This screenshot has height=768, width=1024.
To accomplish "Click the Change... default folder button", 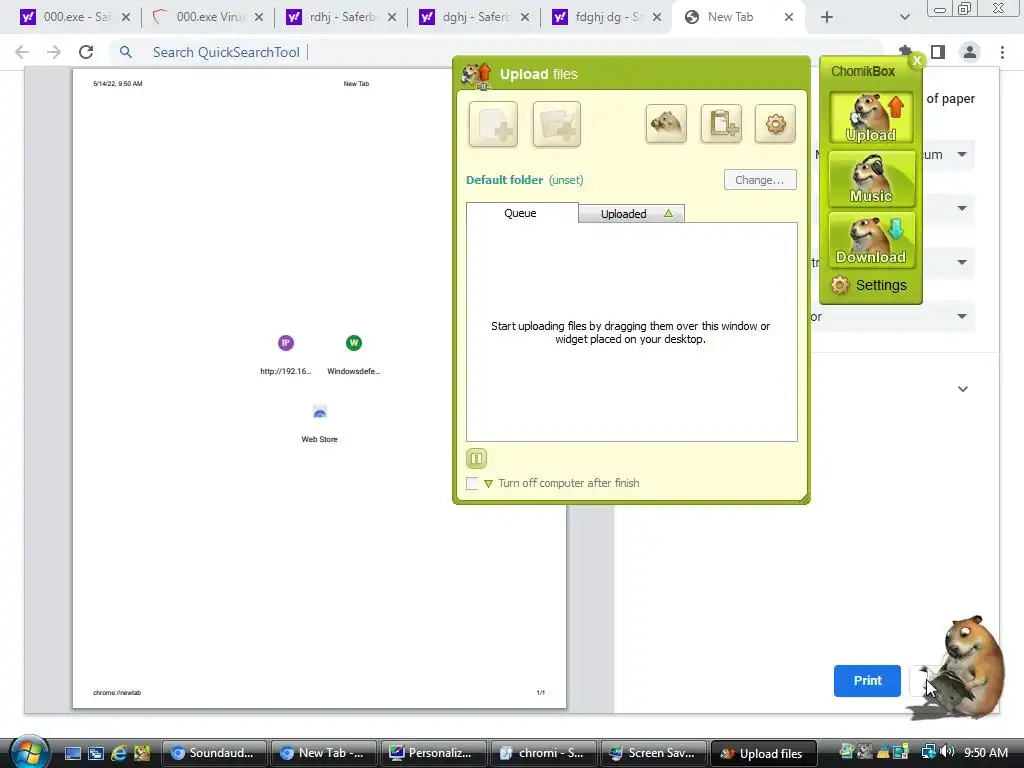I will tap(760, 180).
